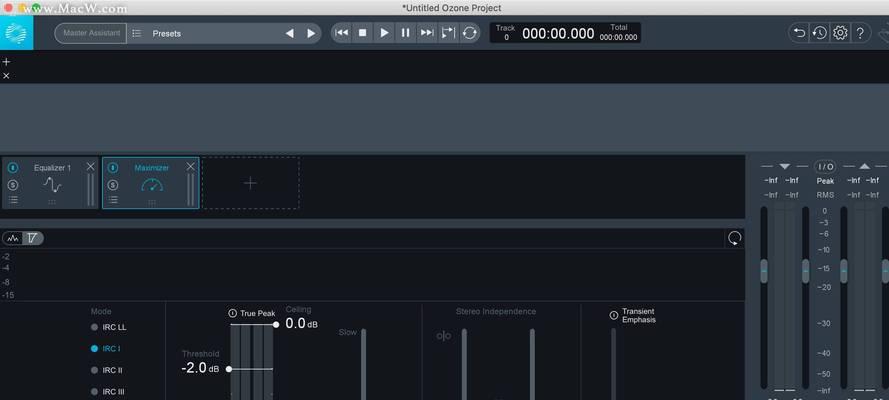Image resolution: width=889 pixels, height=400 pixels.
Task: Click the time counter display 000:00.000
Action: click(x=558, y=33)
